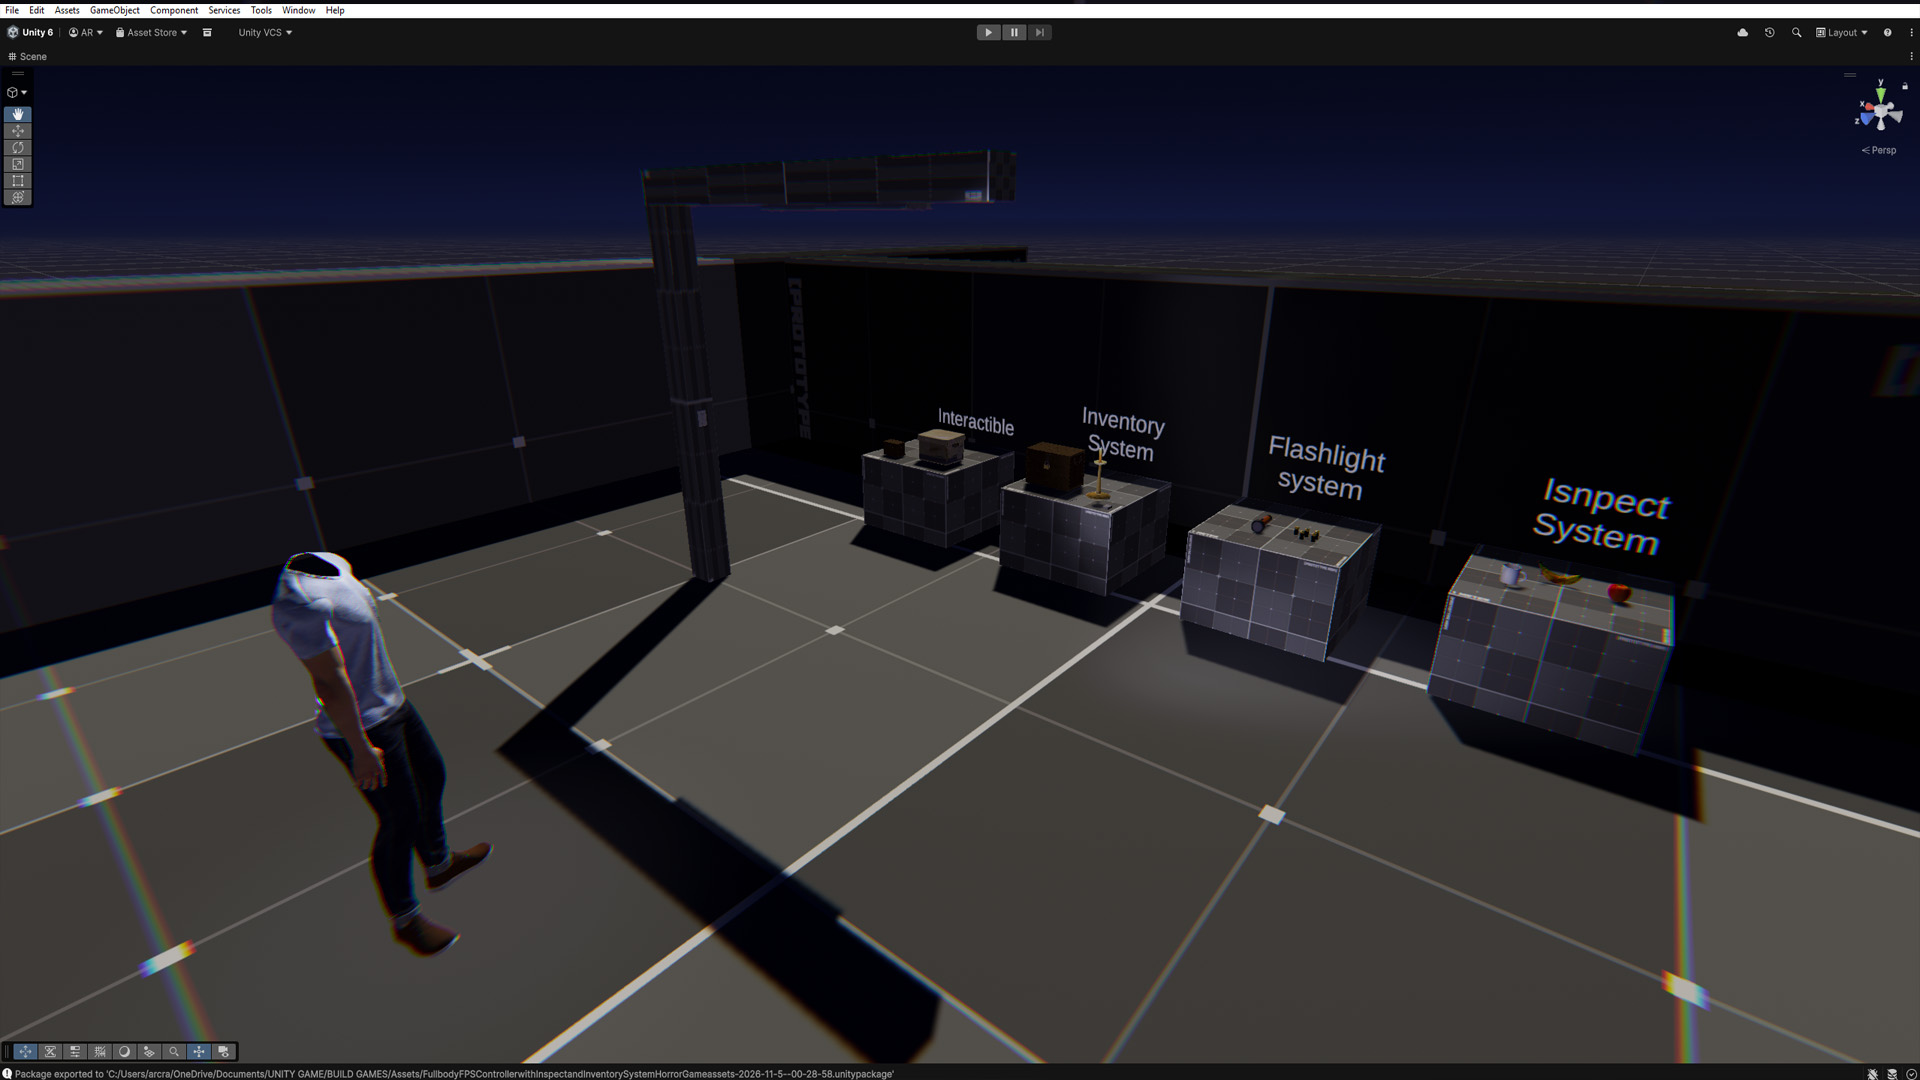Open the Unity VCS dropdown

pos(265,32)
